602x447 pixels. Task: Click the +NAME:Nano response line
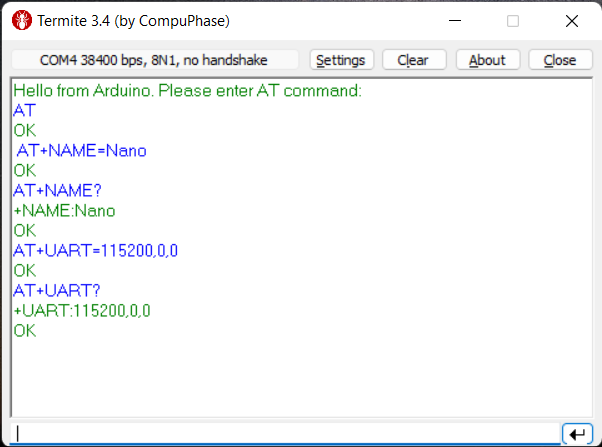[x=64, y=211]
